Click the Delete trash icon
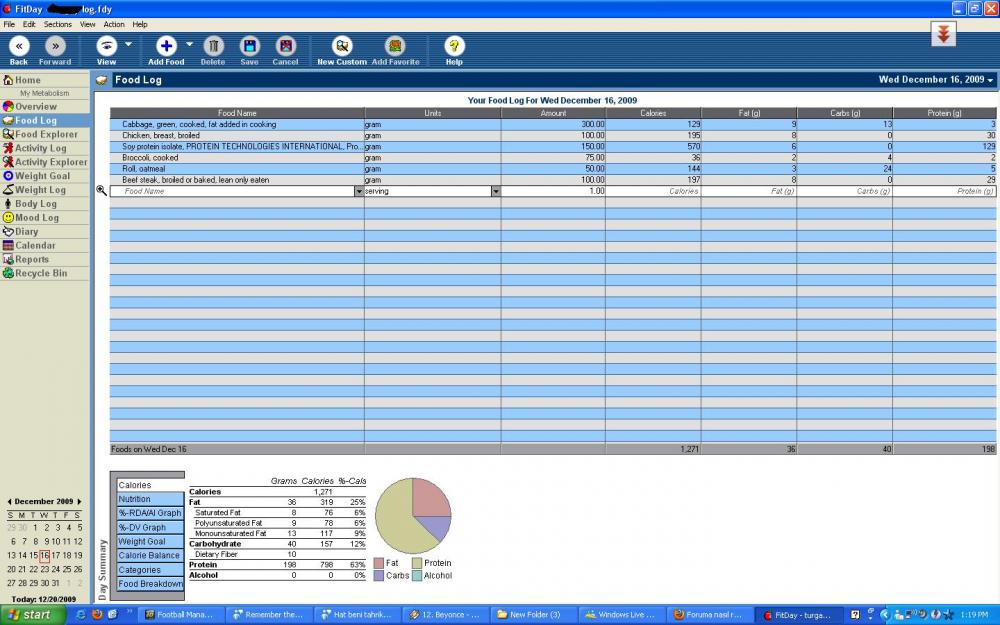The image size is (1000, 625). [213, 46]
